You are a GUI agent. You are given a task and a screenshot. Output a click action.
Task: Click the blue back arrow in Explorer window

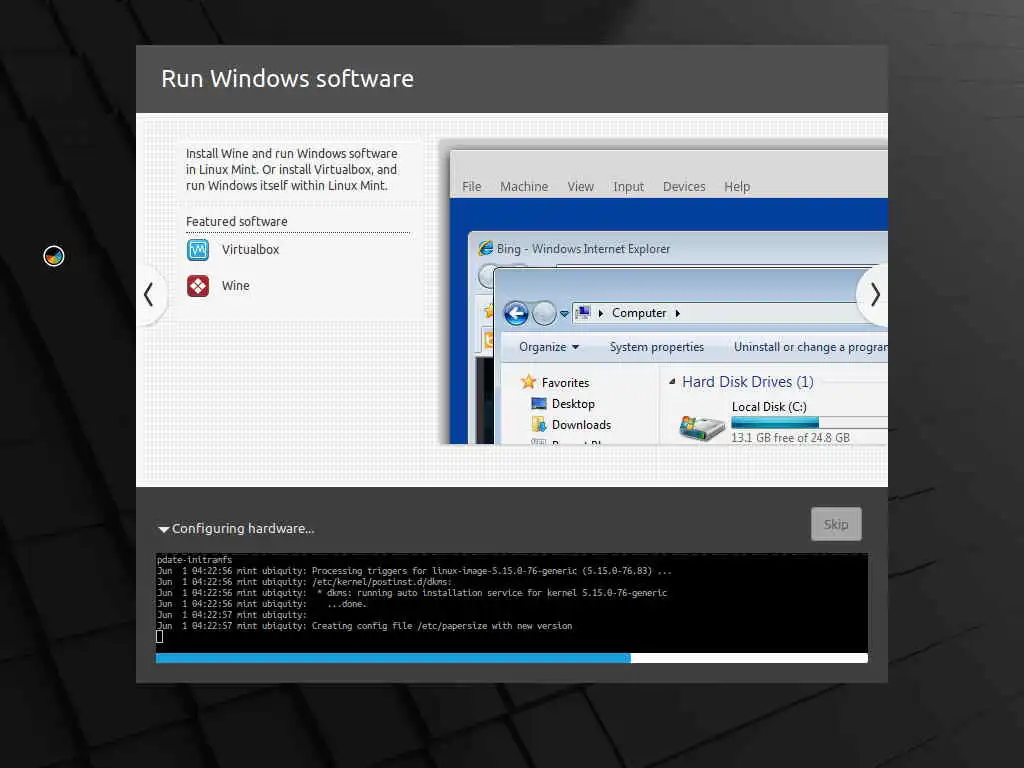(x=516, y=313)
